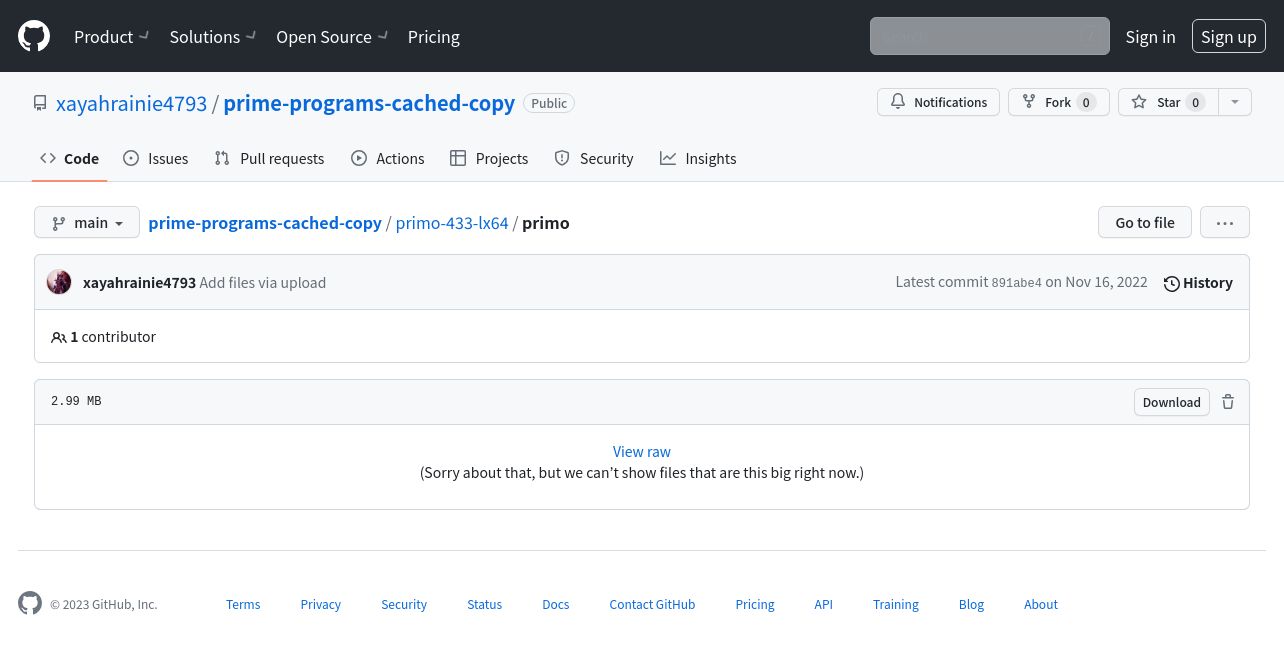Open Status footer link

coord(484,604)
